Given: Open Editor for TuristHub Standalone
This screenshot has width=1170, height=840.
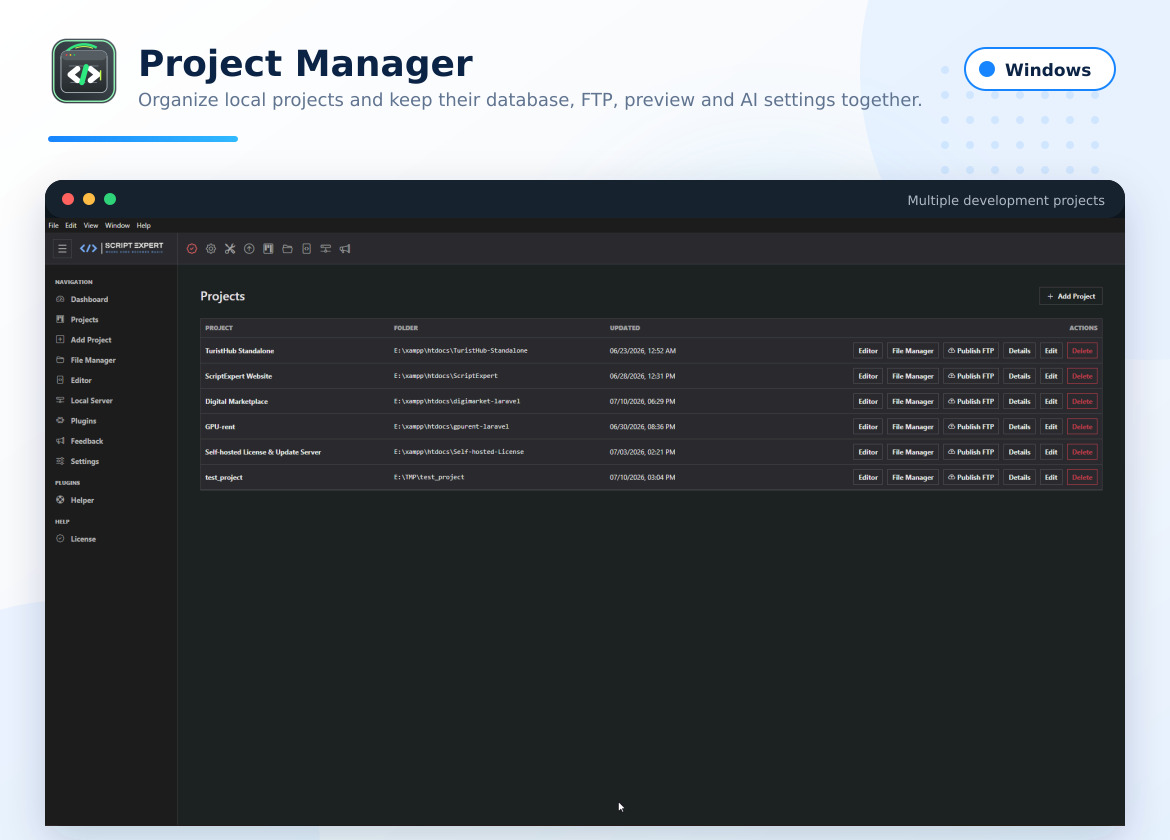Looking at the screenshot, I should [868, 351].
